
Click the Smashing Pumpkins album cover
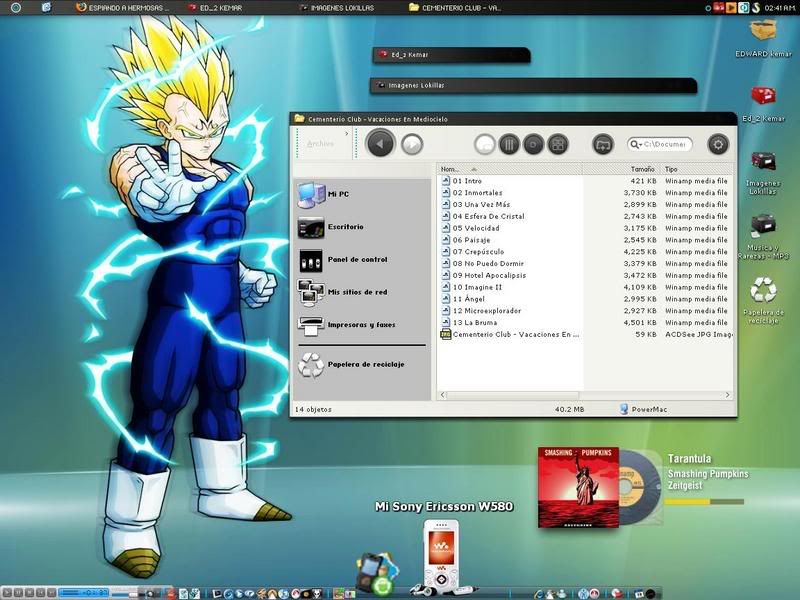(x=579, y=487)
